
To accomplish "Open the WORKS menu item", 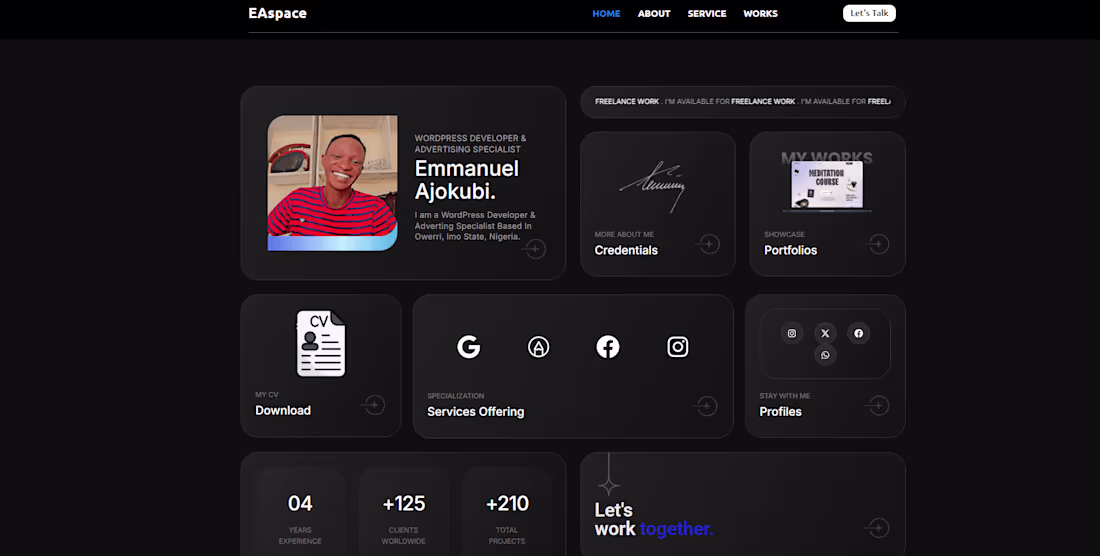I will tap(760, 13).
